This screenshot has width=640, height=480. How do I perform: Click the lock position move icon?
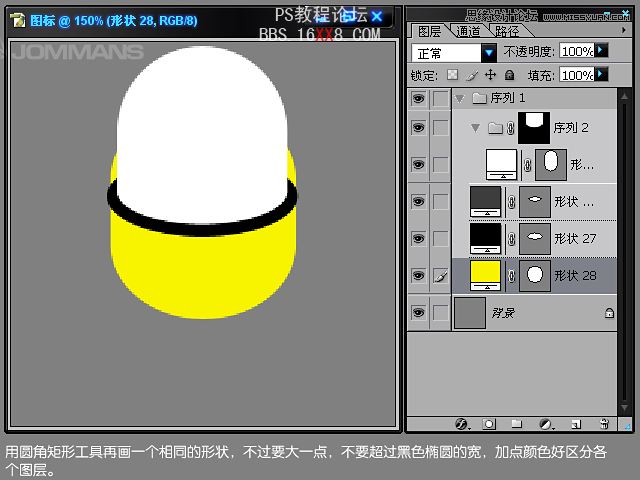point(490,75)
